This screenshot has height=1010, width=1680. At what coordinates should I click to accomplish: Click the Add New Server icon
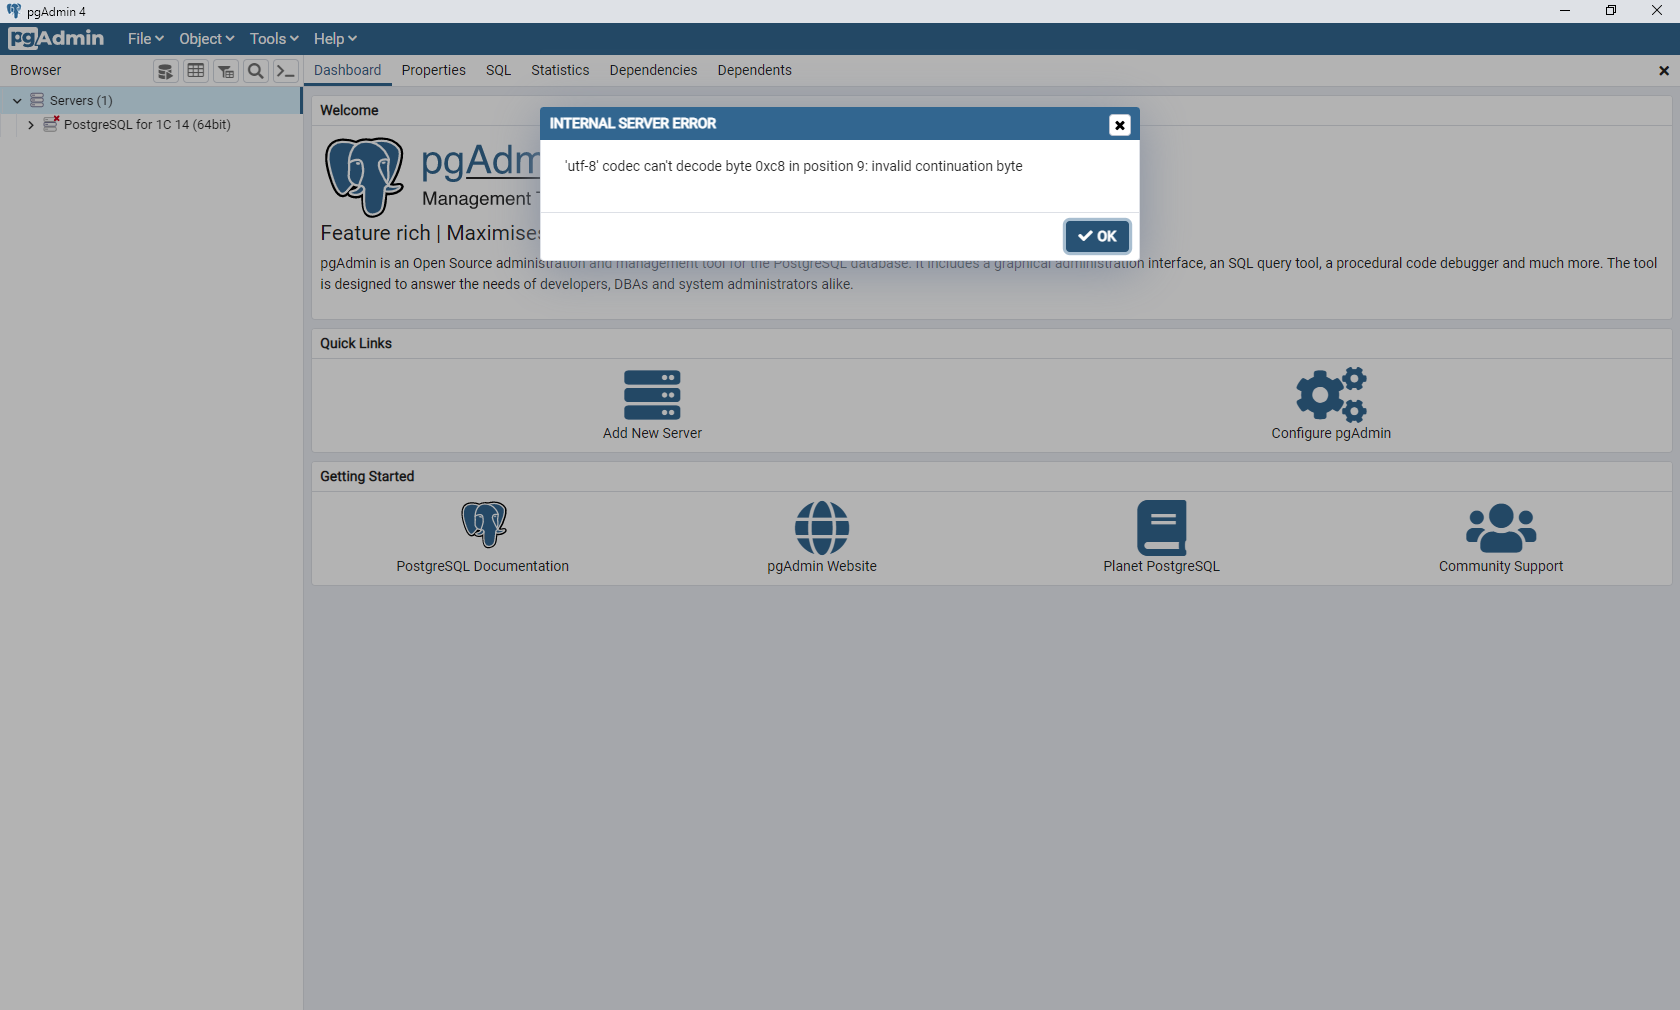tap(652, 395)
